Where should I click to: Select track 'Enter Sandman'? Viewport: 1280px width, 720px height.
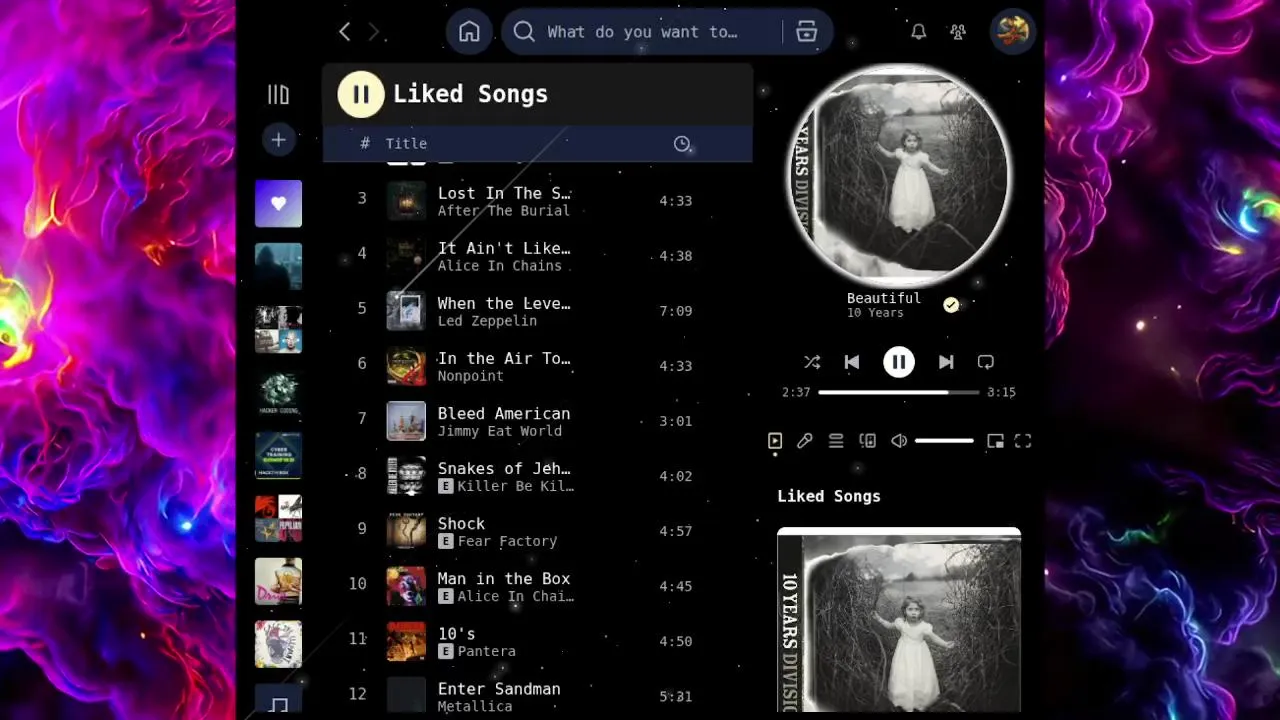499,688
